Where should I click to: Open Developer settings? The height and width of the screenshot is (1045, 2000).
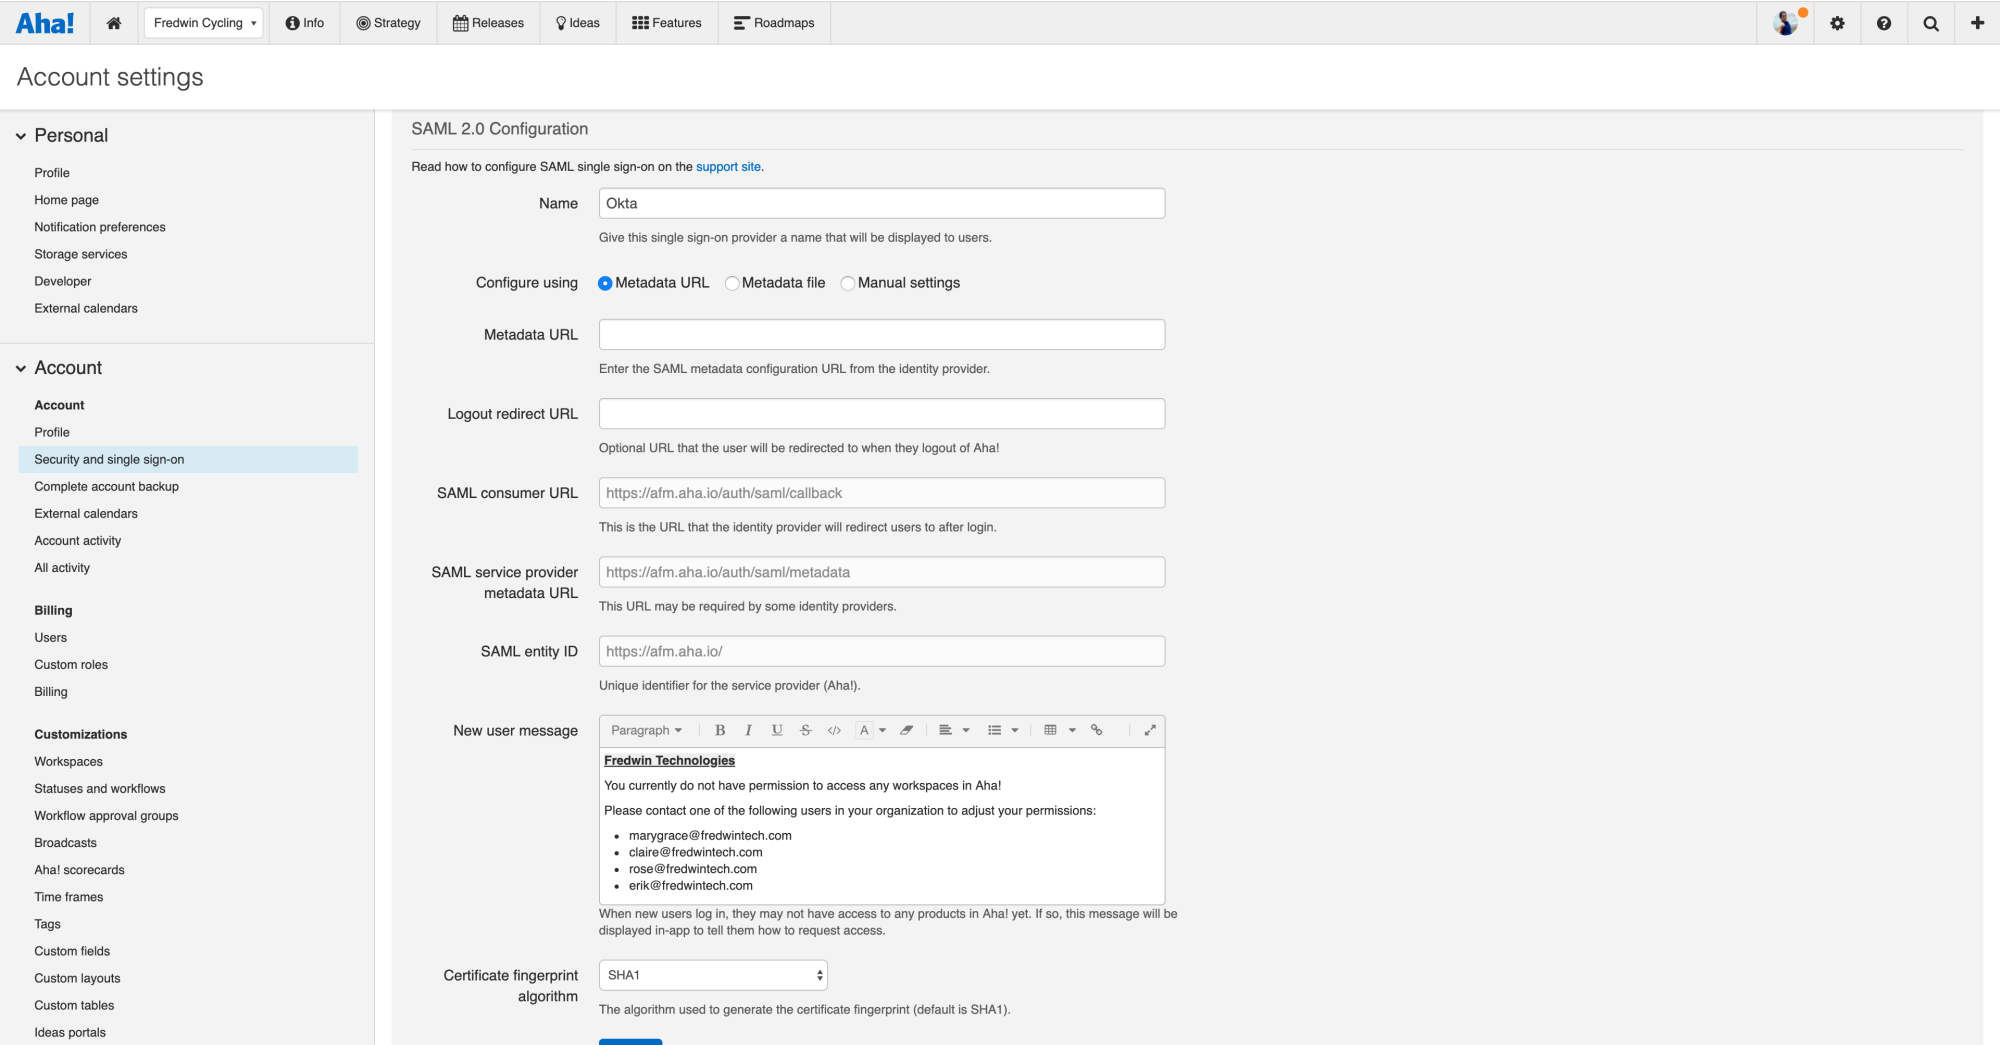coord(63,281)
